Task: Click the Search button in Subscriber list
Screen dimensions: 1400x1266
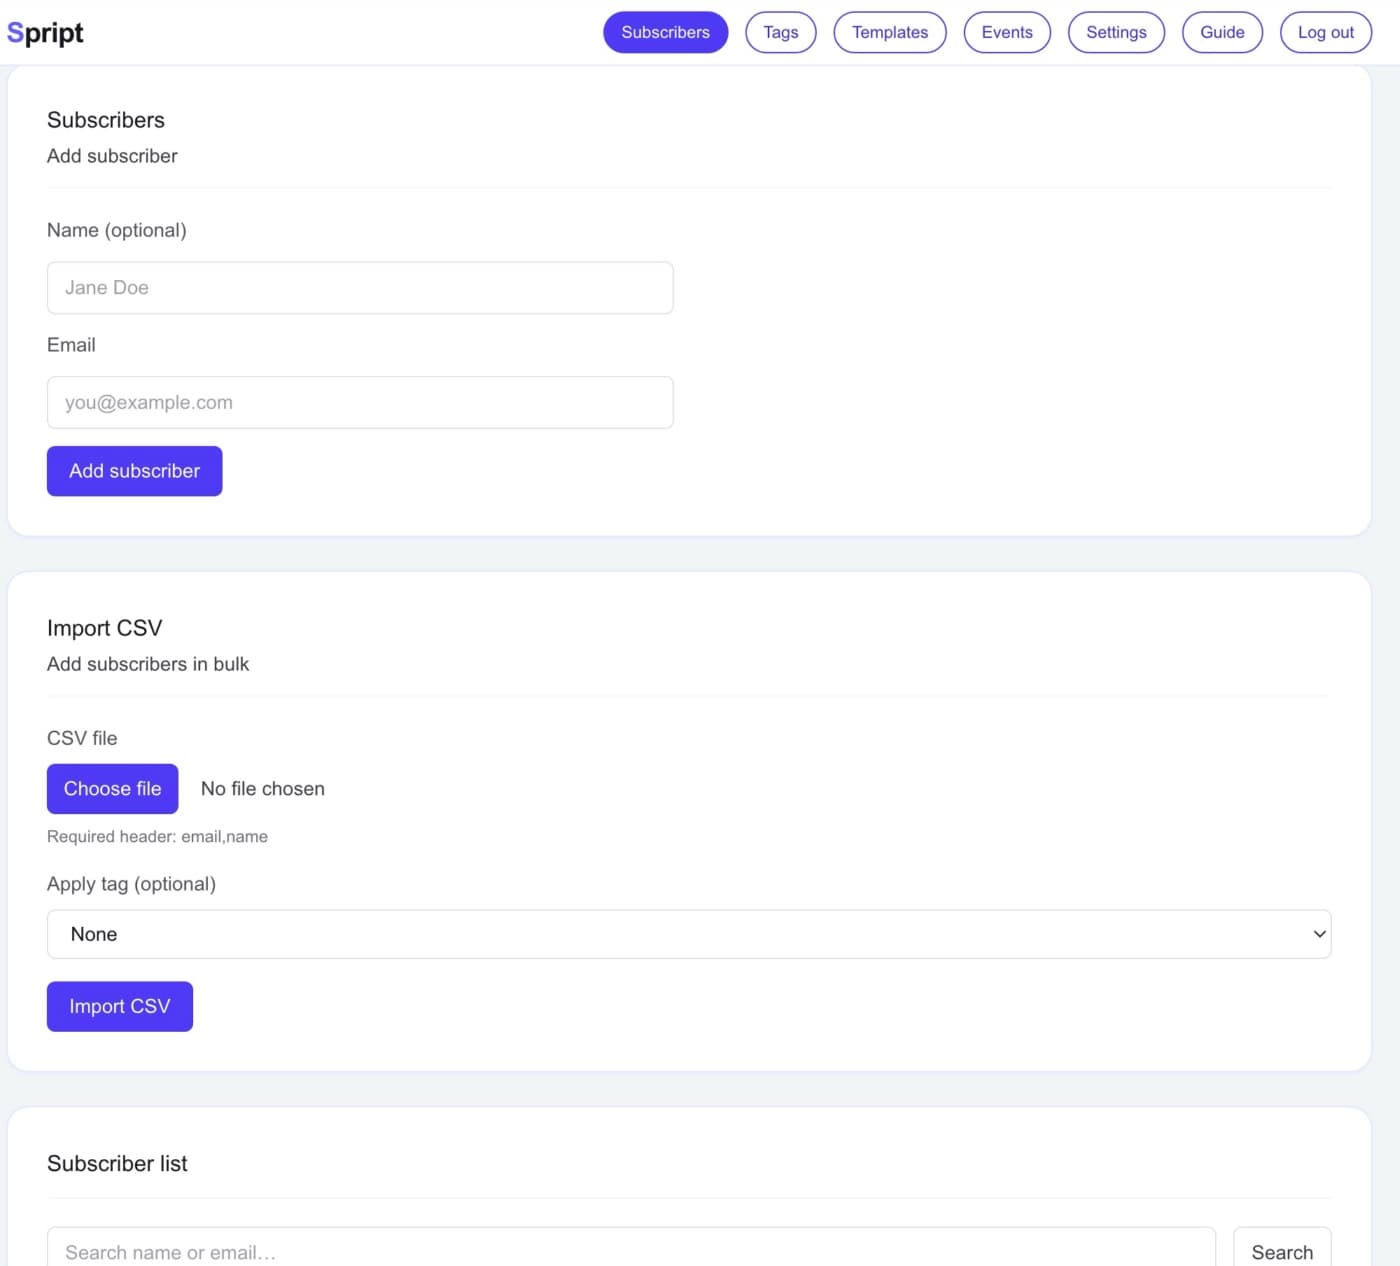Action: (1281, 1251)
